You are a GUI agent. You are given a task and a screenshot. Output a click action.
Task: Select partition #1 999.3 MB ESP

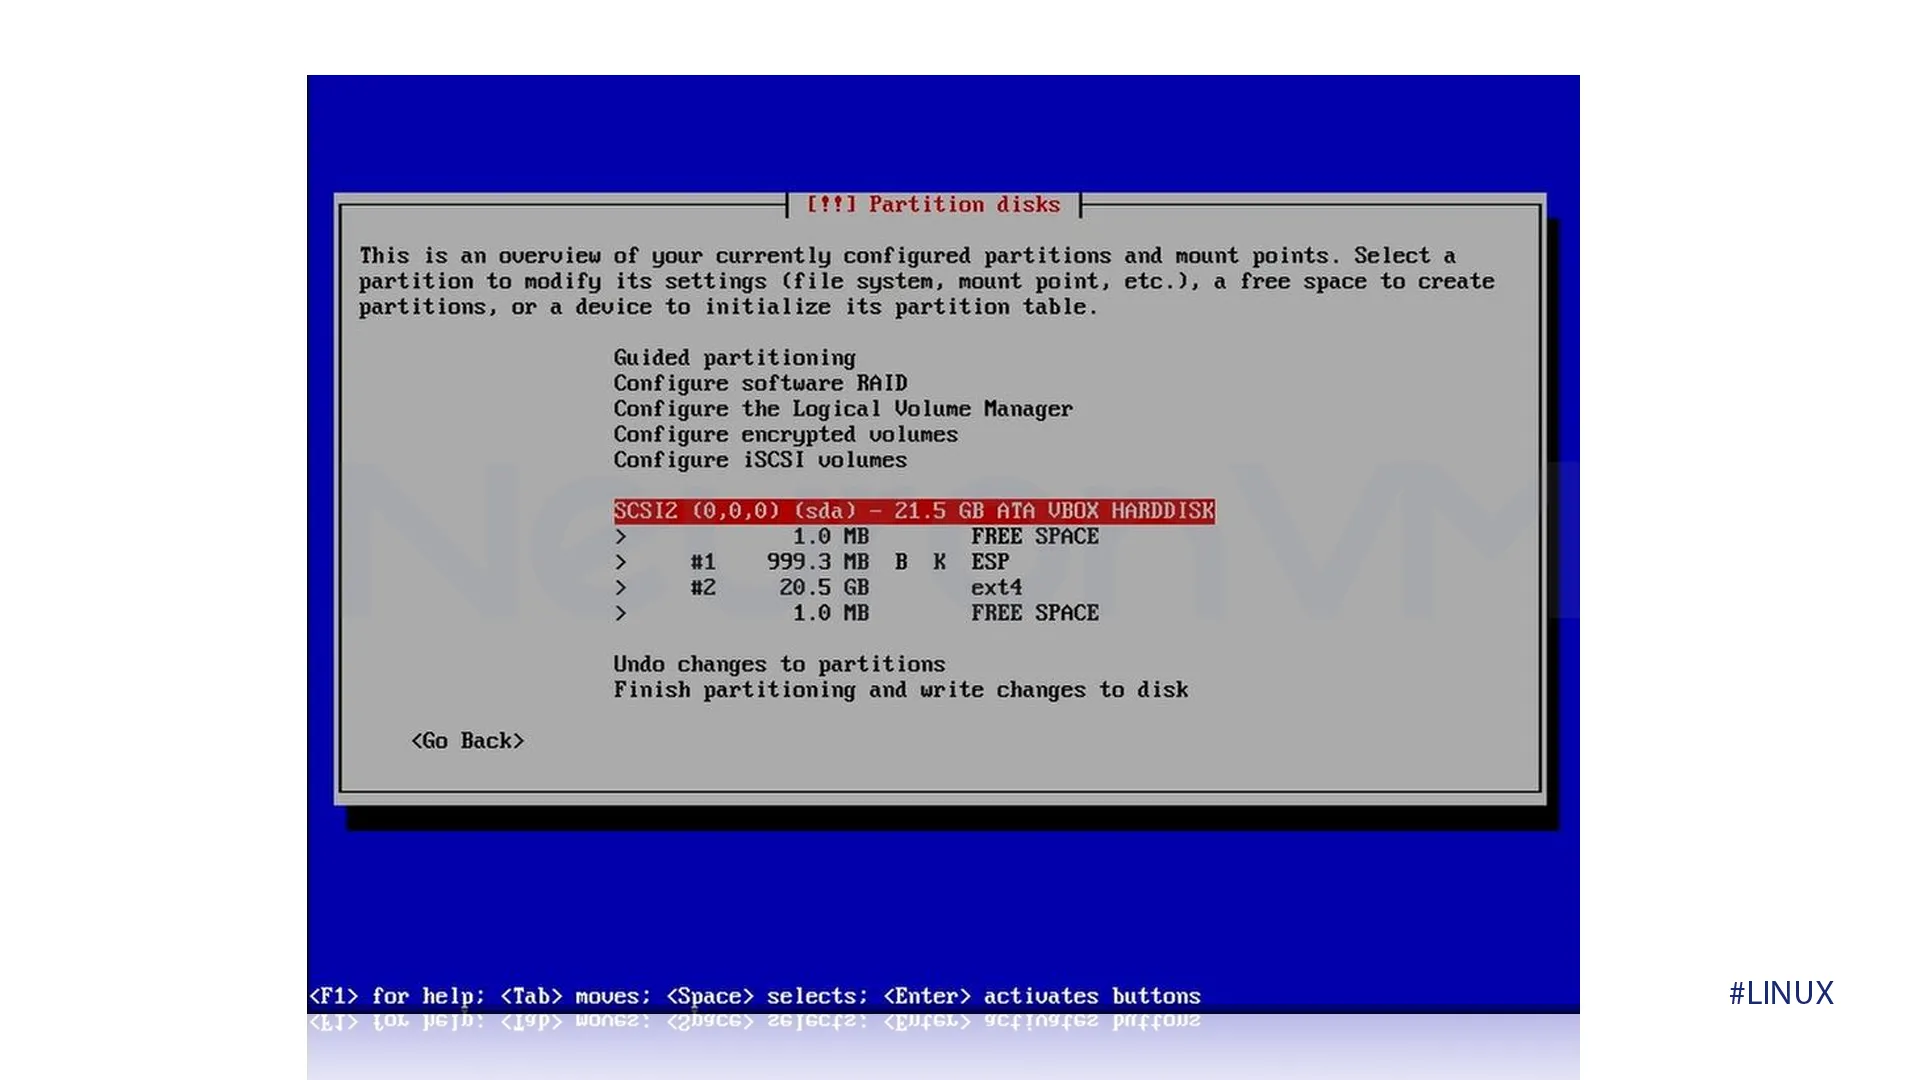tap(812, 562)
